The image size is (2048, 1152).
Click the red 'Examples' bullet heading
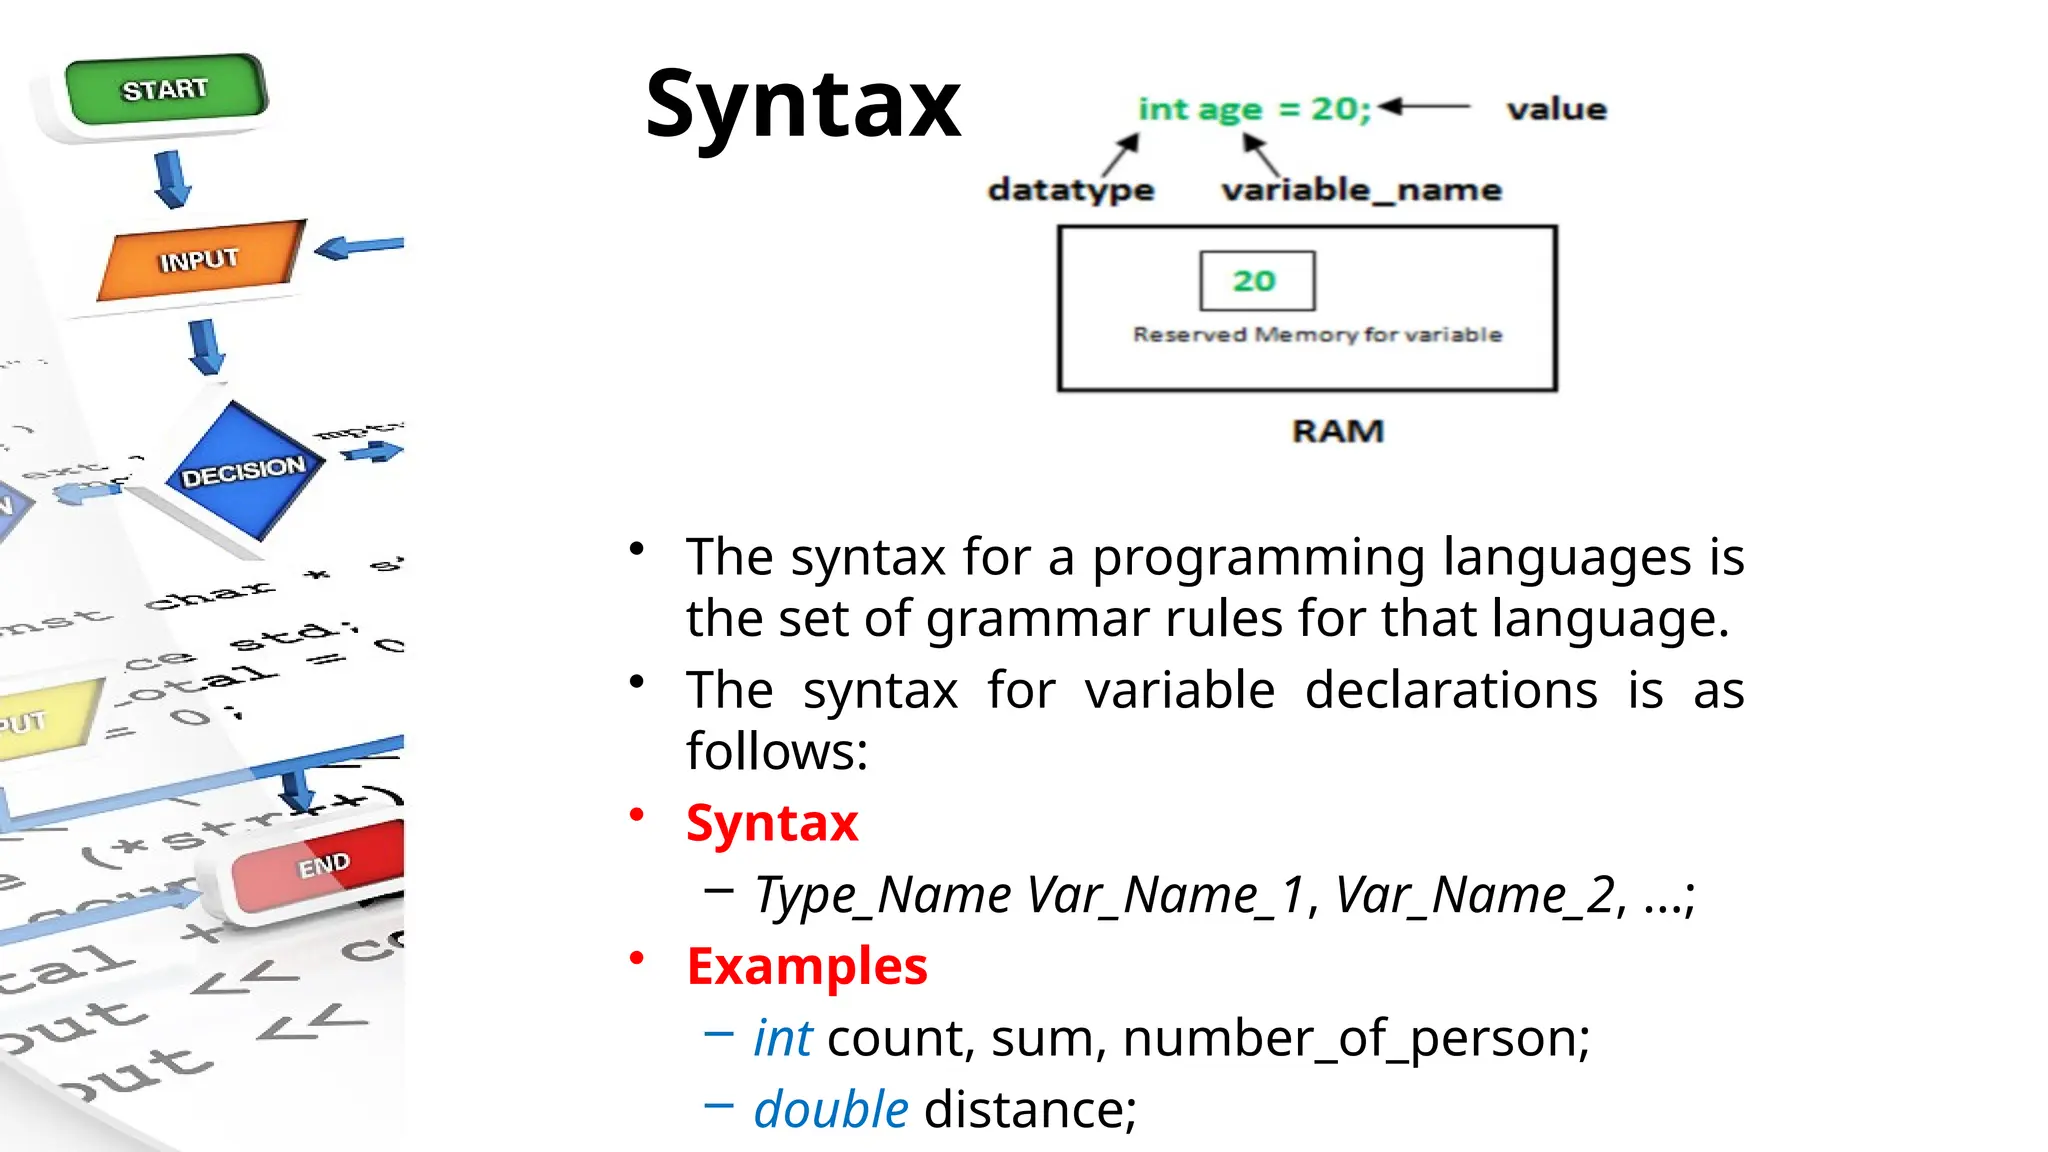click(807, 966)
